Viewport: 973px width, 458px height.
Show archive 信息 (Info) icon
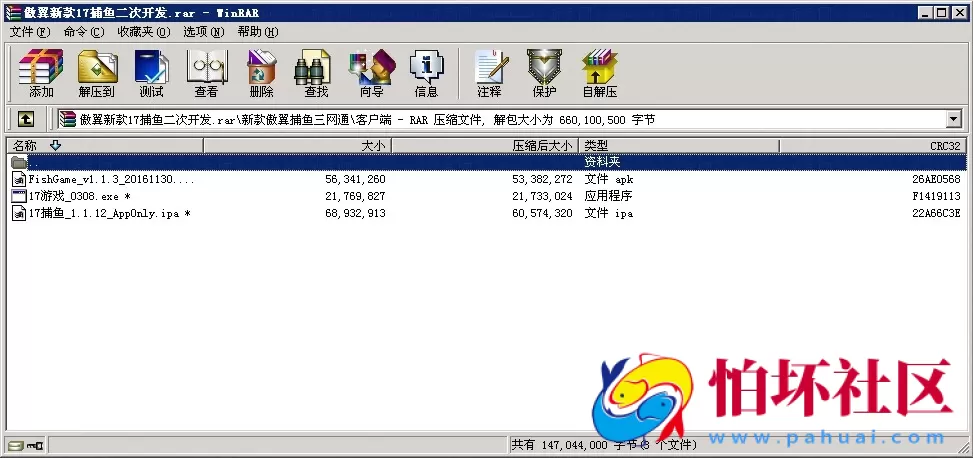click(x=426, y=72)
